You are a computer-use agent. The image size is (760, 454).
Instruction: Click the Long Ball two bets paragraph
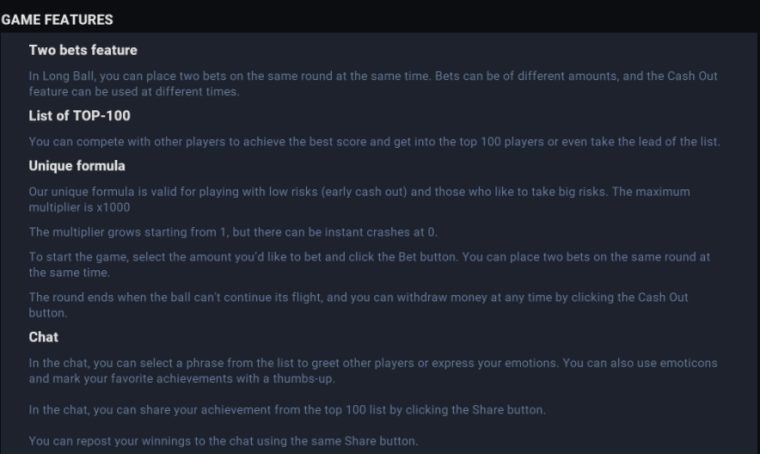[x=373, y=84]
